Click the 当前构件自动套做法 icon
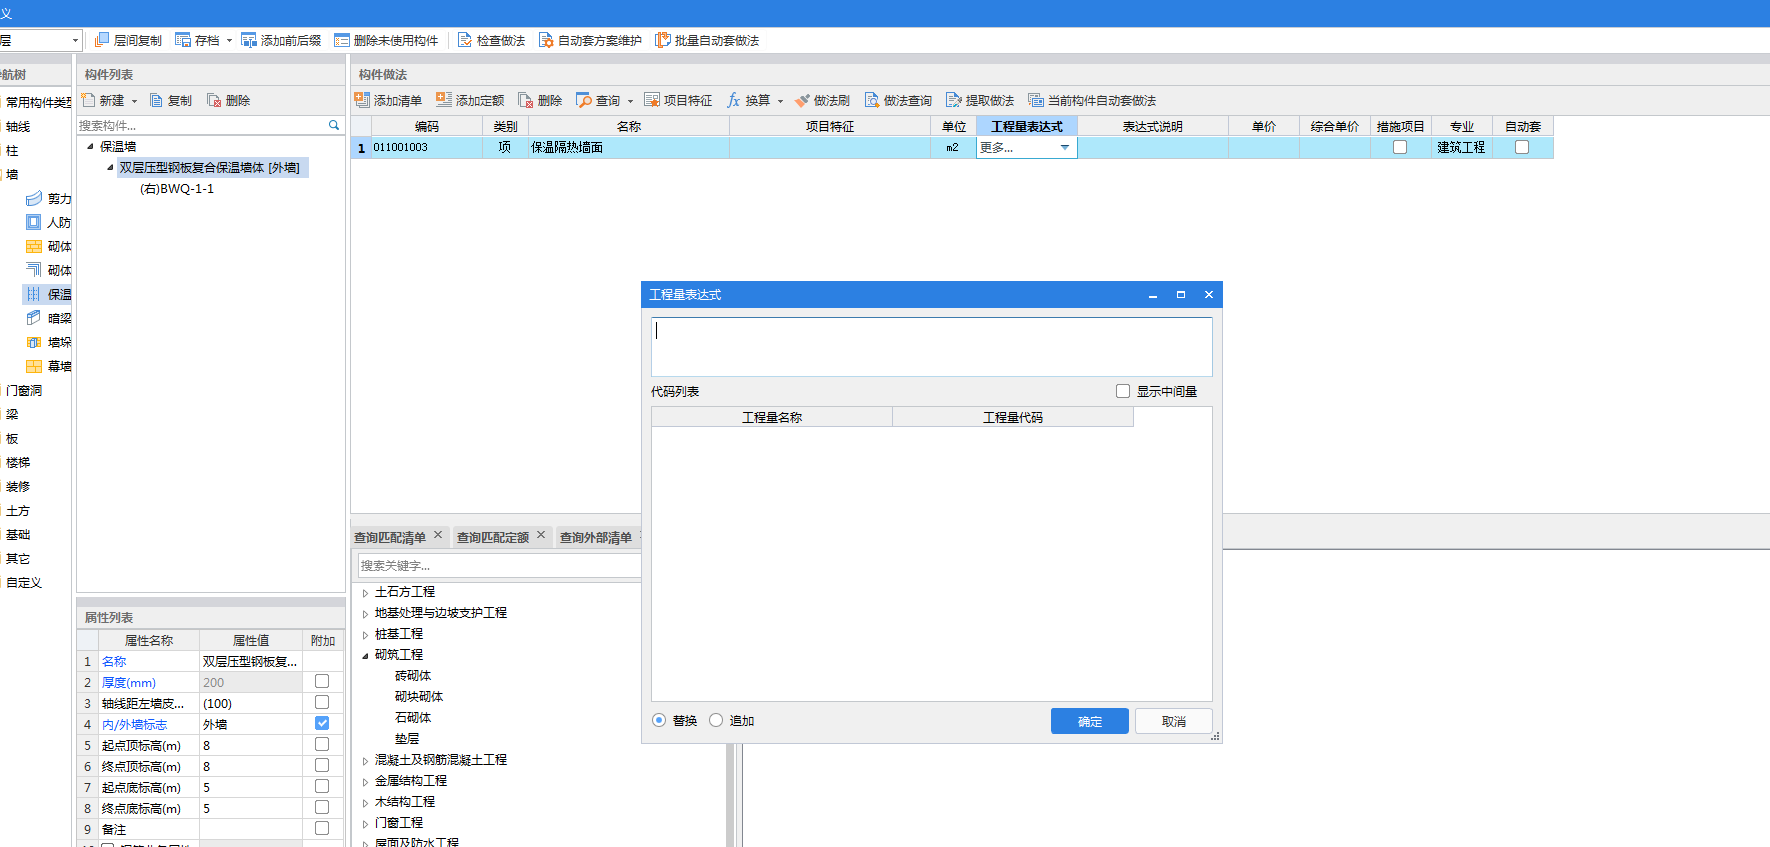This screenshot has height=847, width=1770. click(1036, 100)
